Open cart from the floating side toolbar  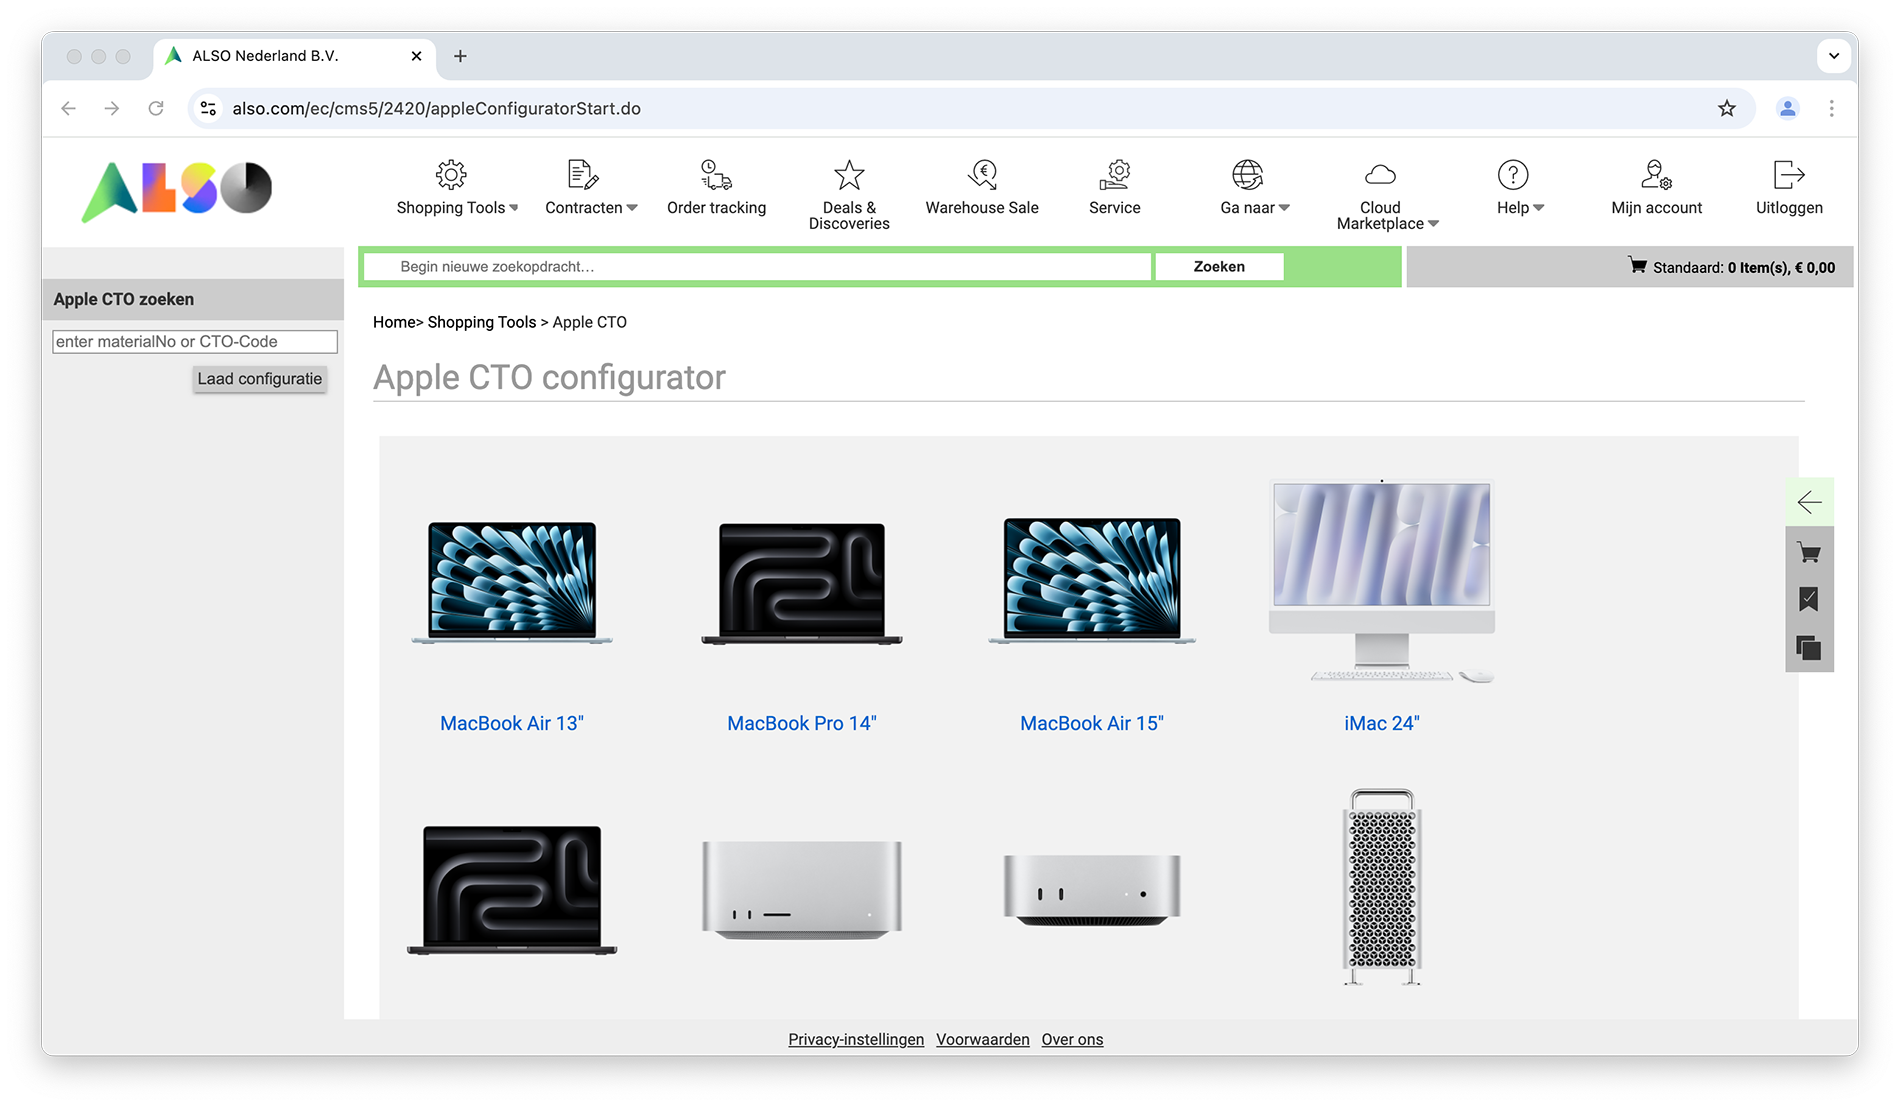pyautogui.click(x=1809, y=552)
